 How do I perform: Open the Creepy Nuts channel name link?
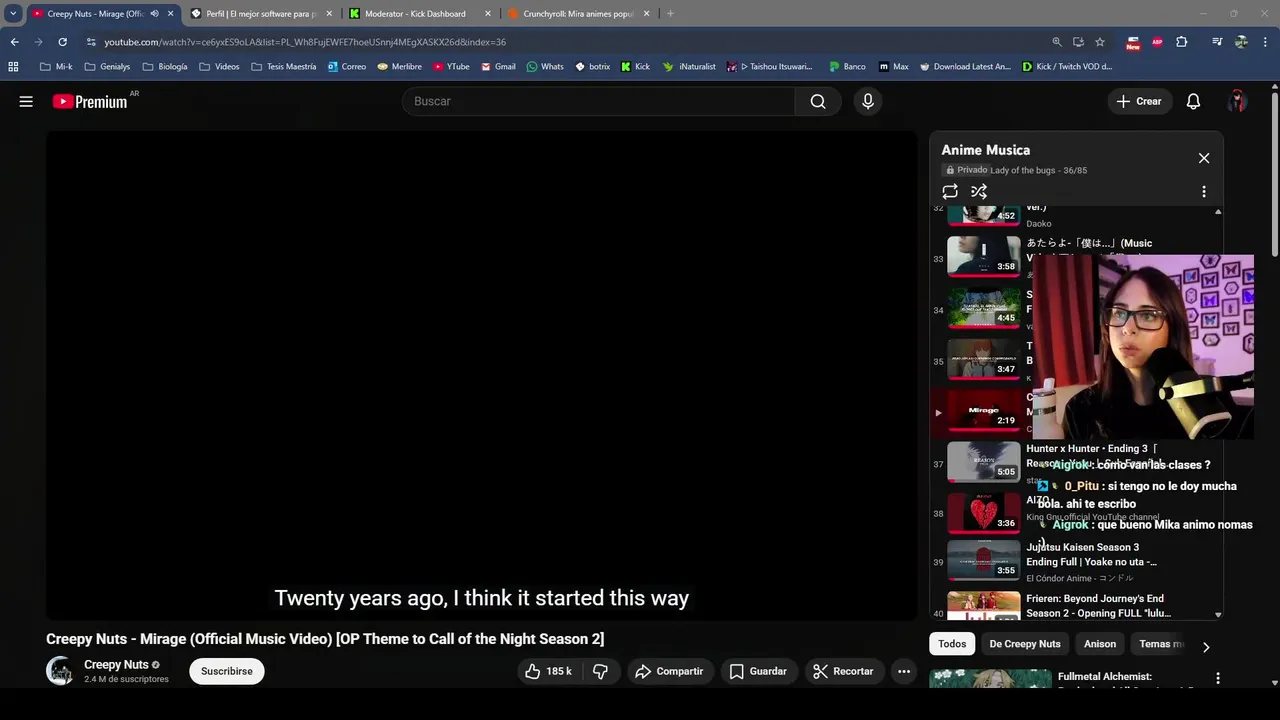pyautogui.click(x=116, y=665)
